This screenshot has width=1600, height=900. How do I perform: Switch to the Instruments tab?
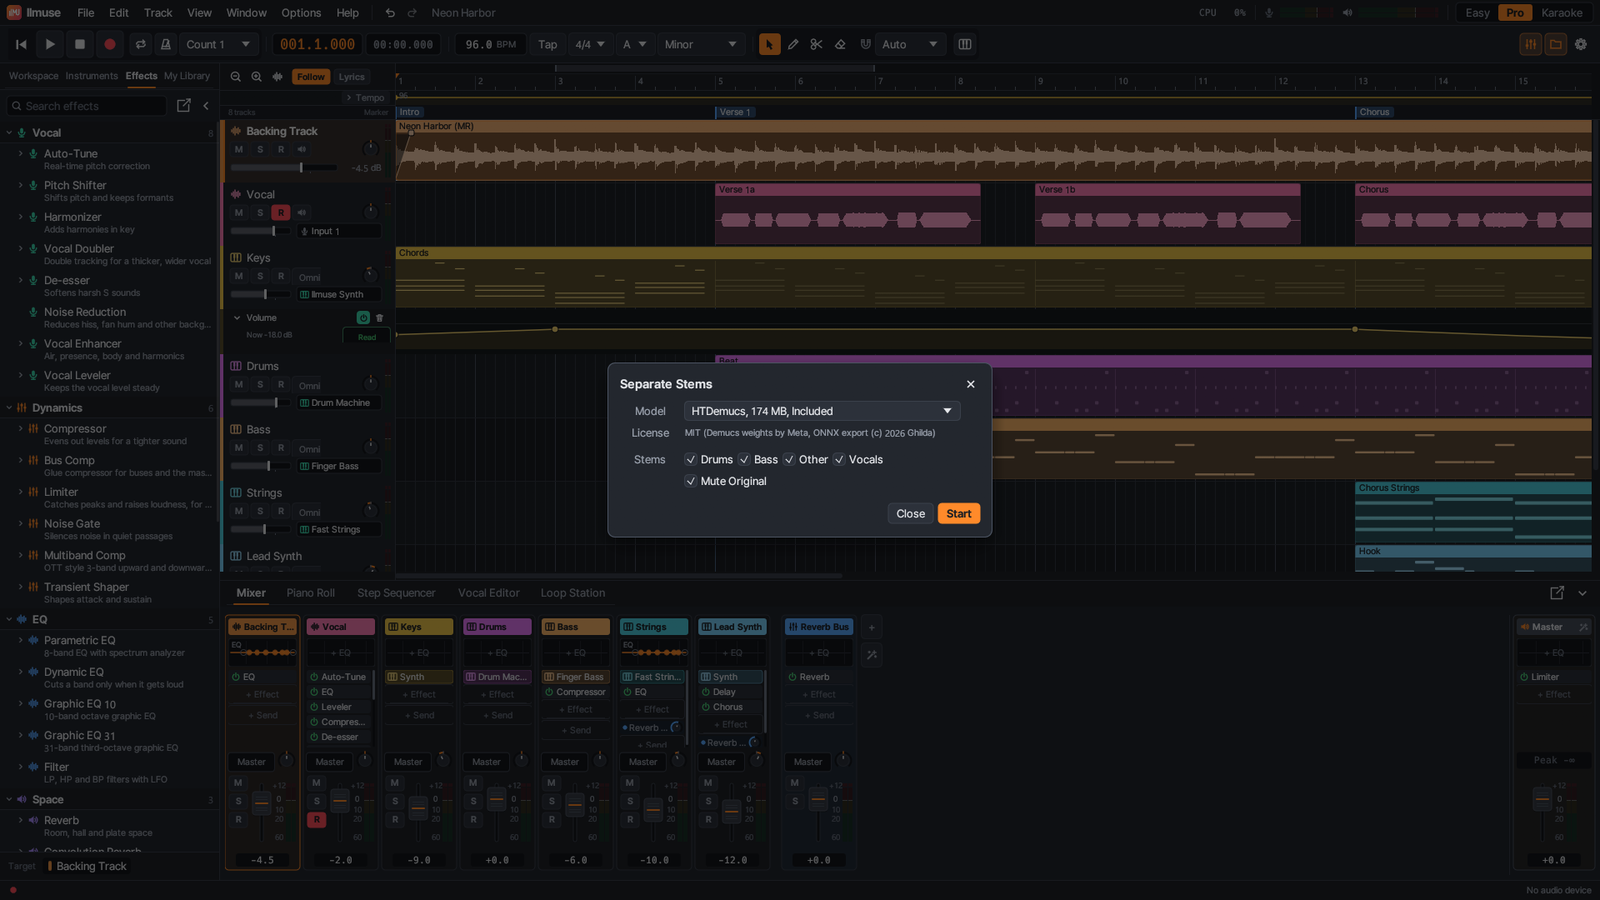coord(91,76)
